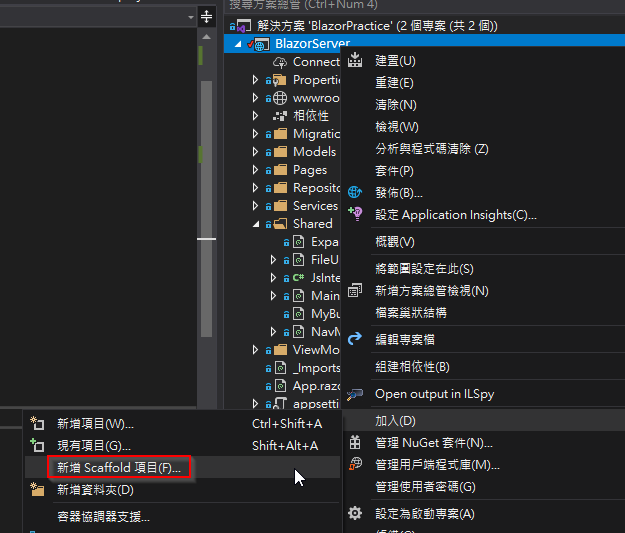Click the C# file icon for JsInte
The height and width of the screenshot is (533, 625).
click(x=299, y=277)
